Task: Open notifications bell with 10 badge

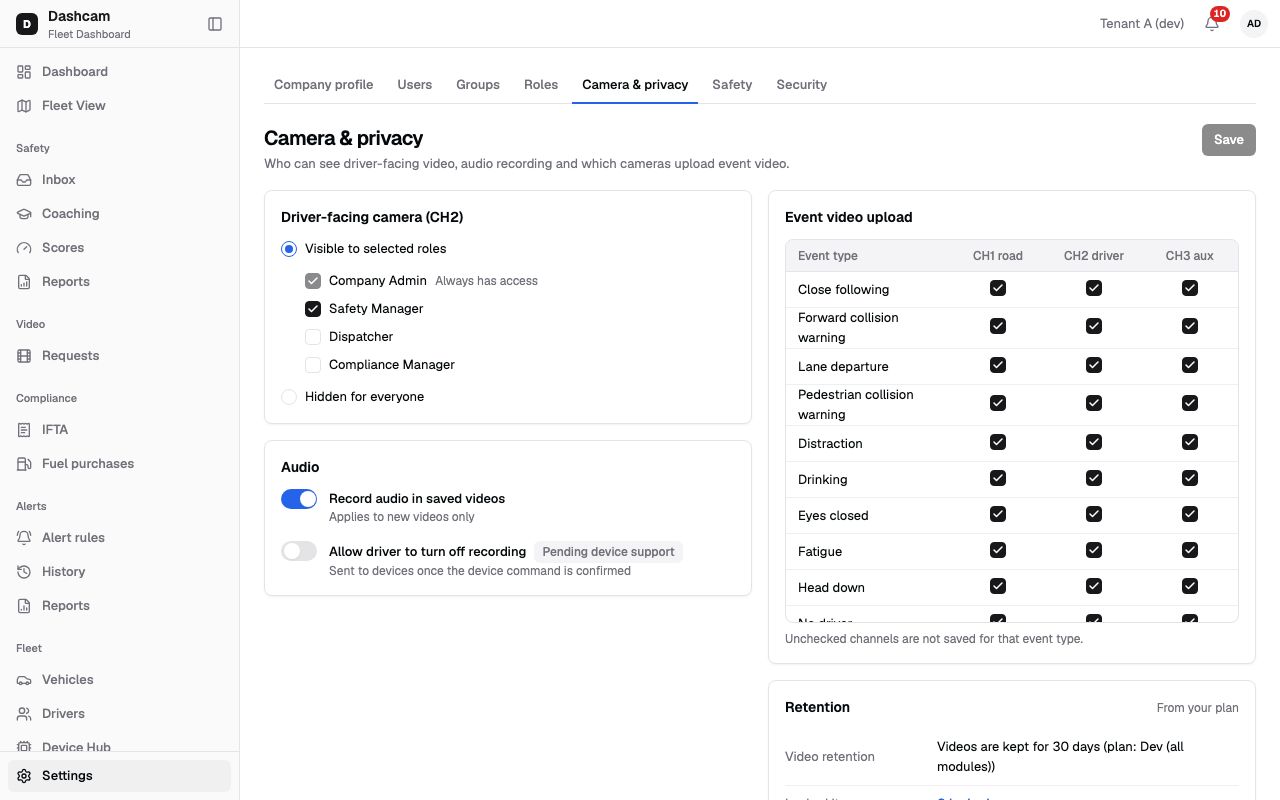Action: pos(1212,23)
